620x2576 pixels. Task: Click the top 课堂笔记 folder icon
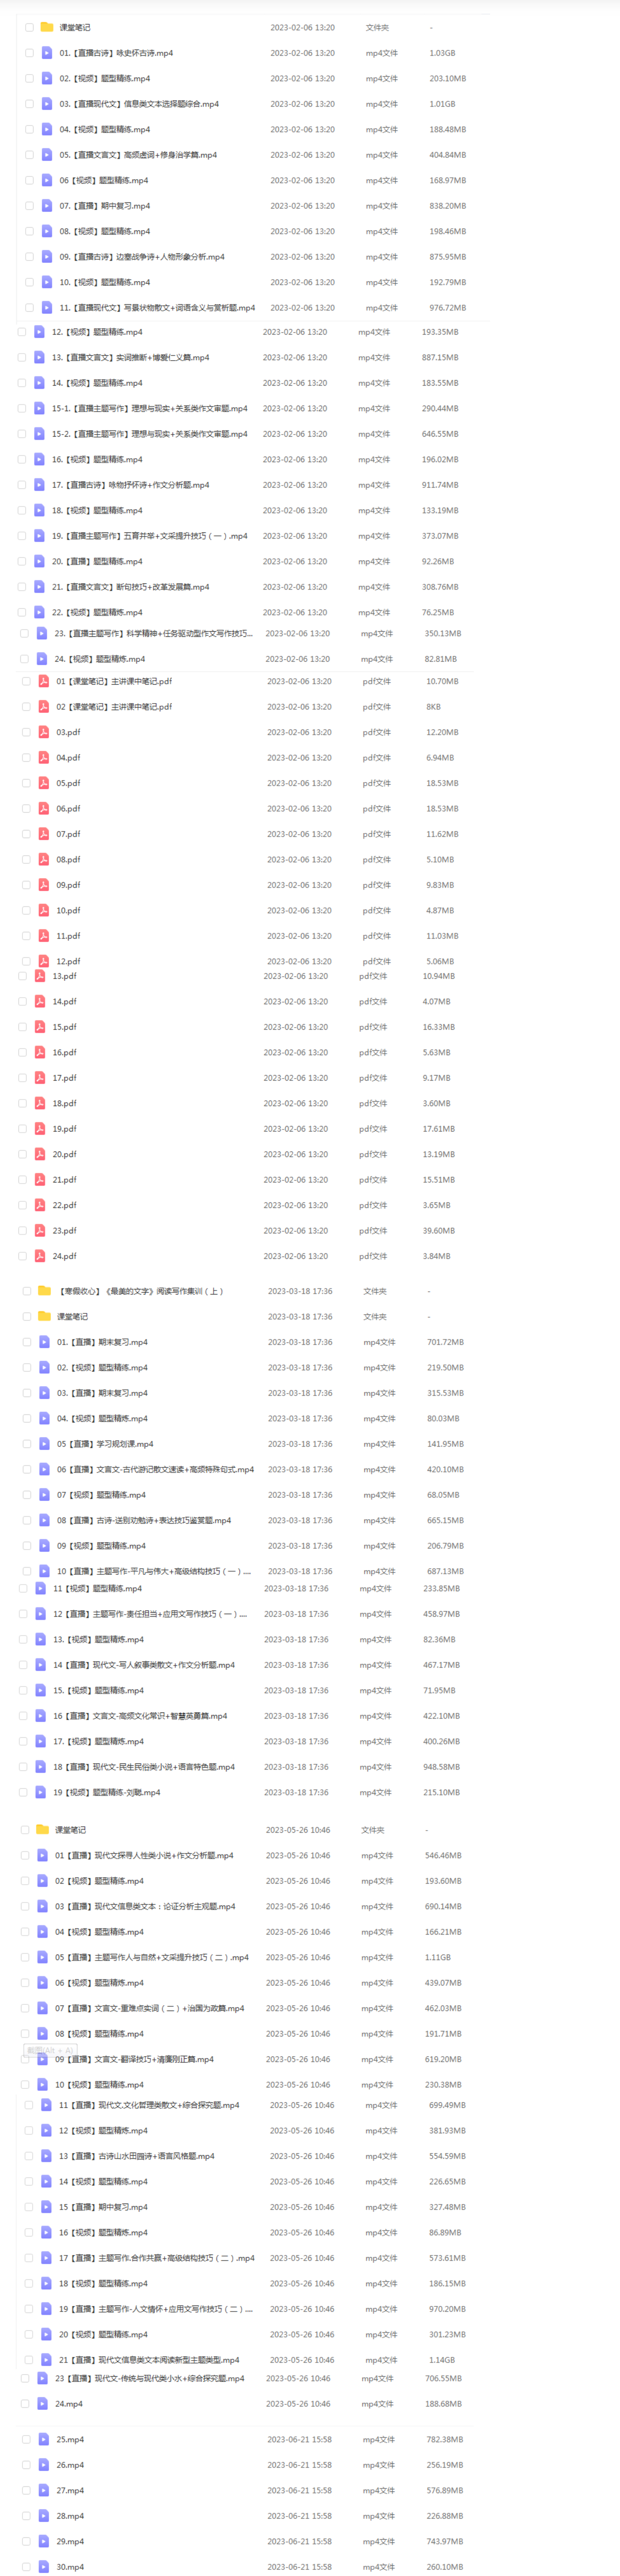(x=47, y=27)
